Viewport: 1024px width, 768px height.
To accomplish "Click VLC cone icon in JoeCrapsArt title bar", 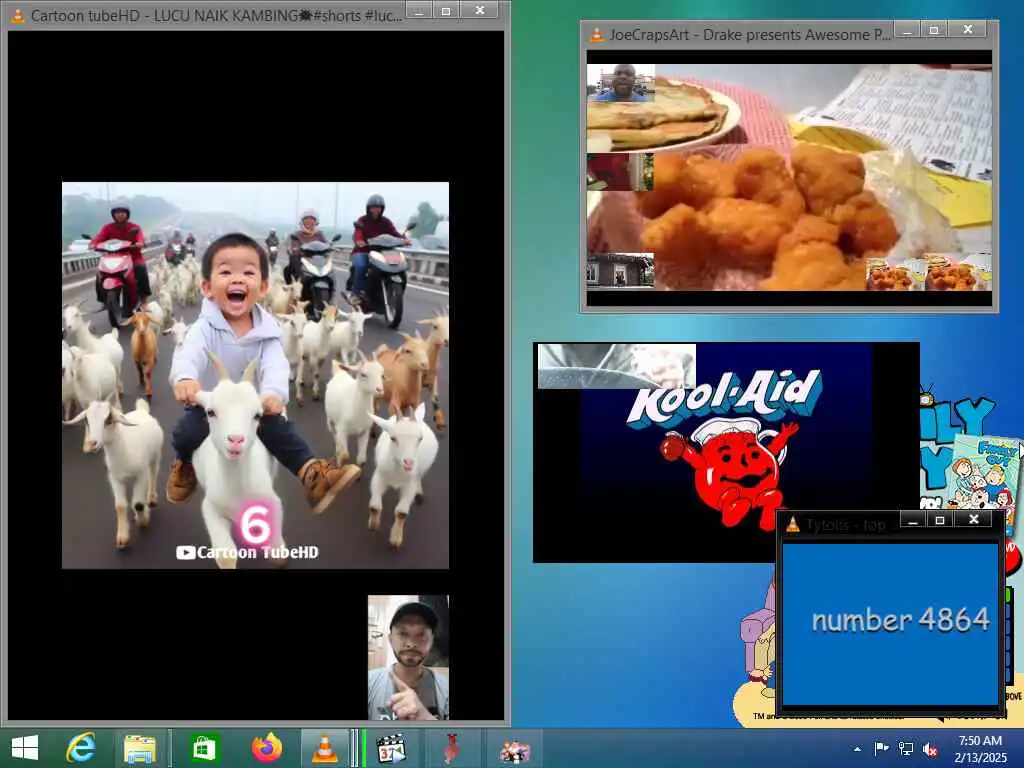I will (597, 35).
